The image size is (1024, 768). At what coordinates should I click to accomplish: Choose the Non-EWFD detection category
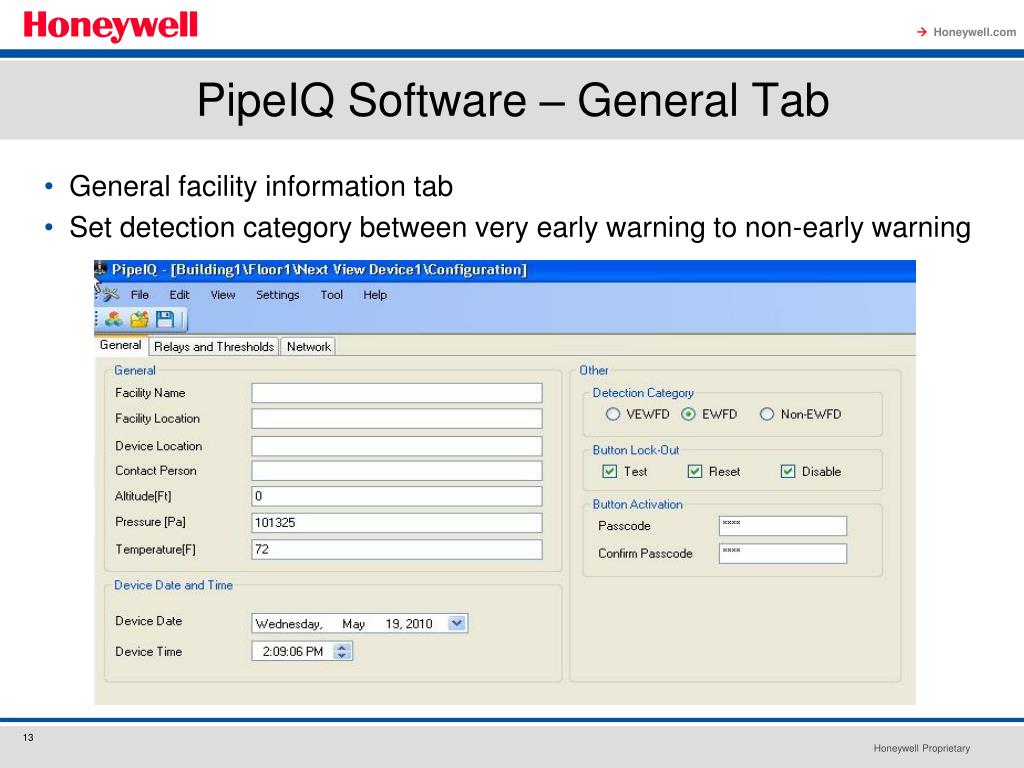pyautogui.click(x=767, y=414)
